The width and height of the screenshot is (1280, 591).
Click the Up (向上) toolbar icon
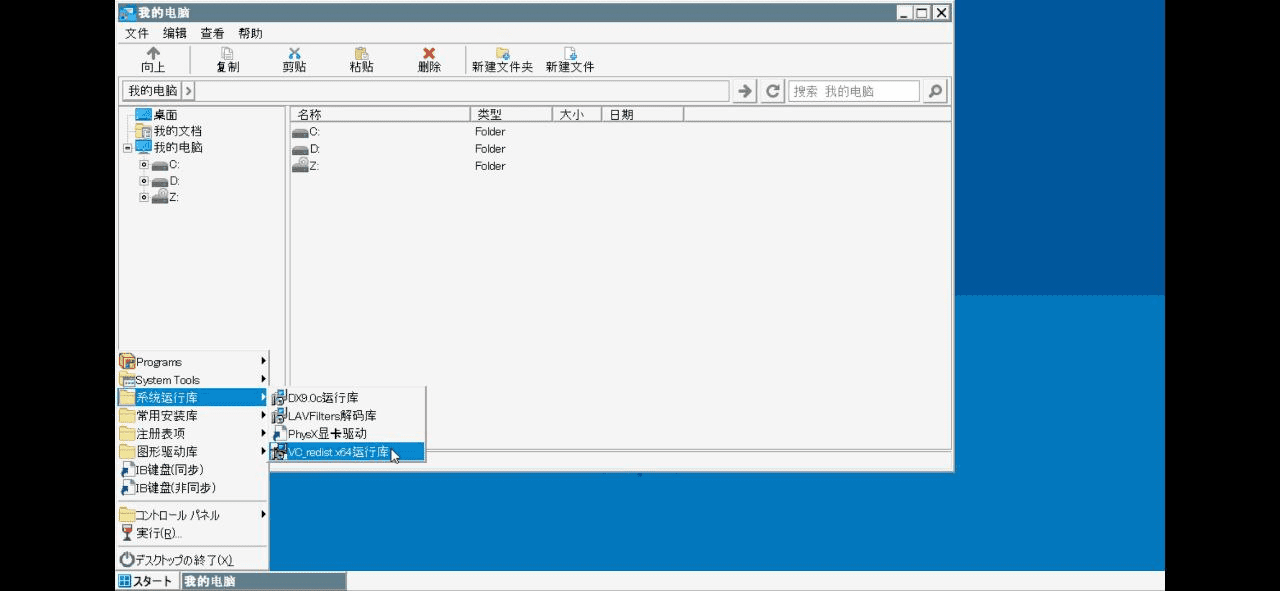pos(153,54)
